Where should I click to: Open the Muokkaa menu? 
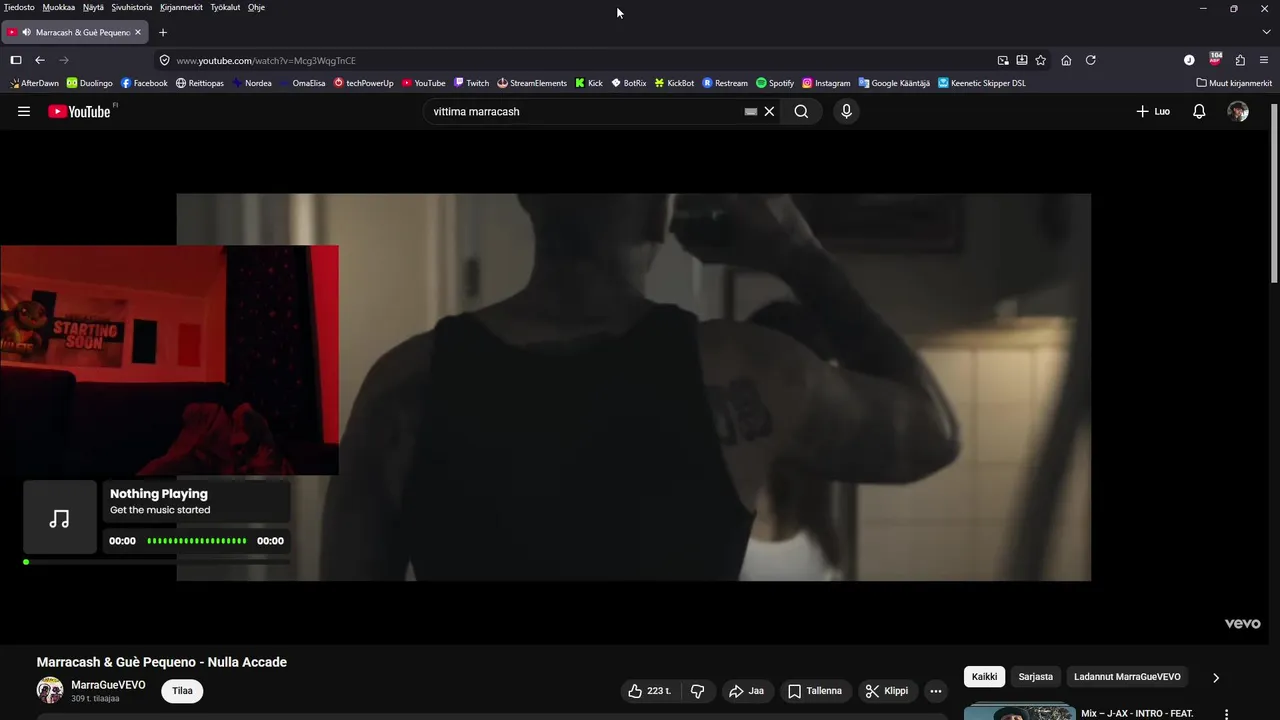59,7
